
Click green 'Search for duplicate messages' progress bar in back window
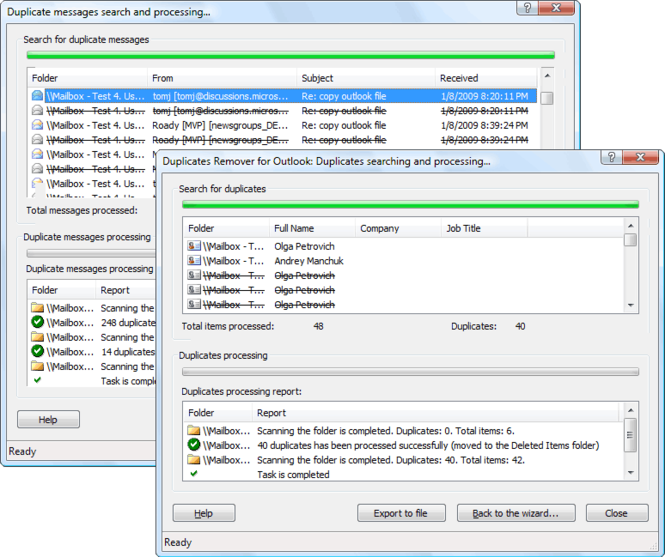tap(291, 55)
